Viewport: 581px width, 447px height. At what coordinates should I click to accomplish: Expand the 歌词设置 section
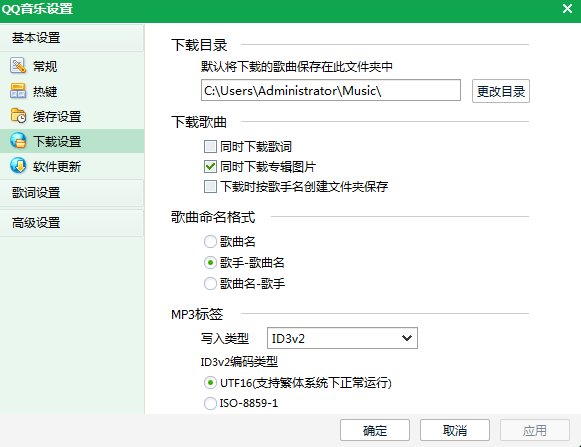pyautogui.click(x=72, y=193)
